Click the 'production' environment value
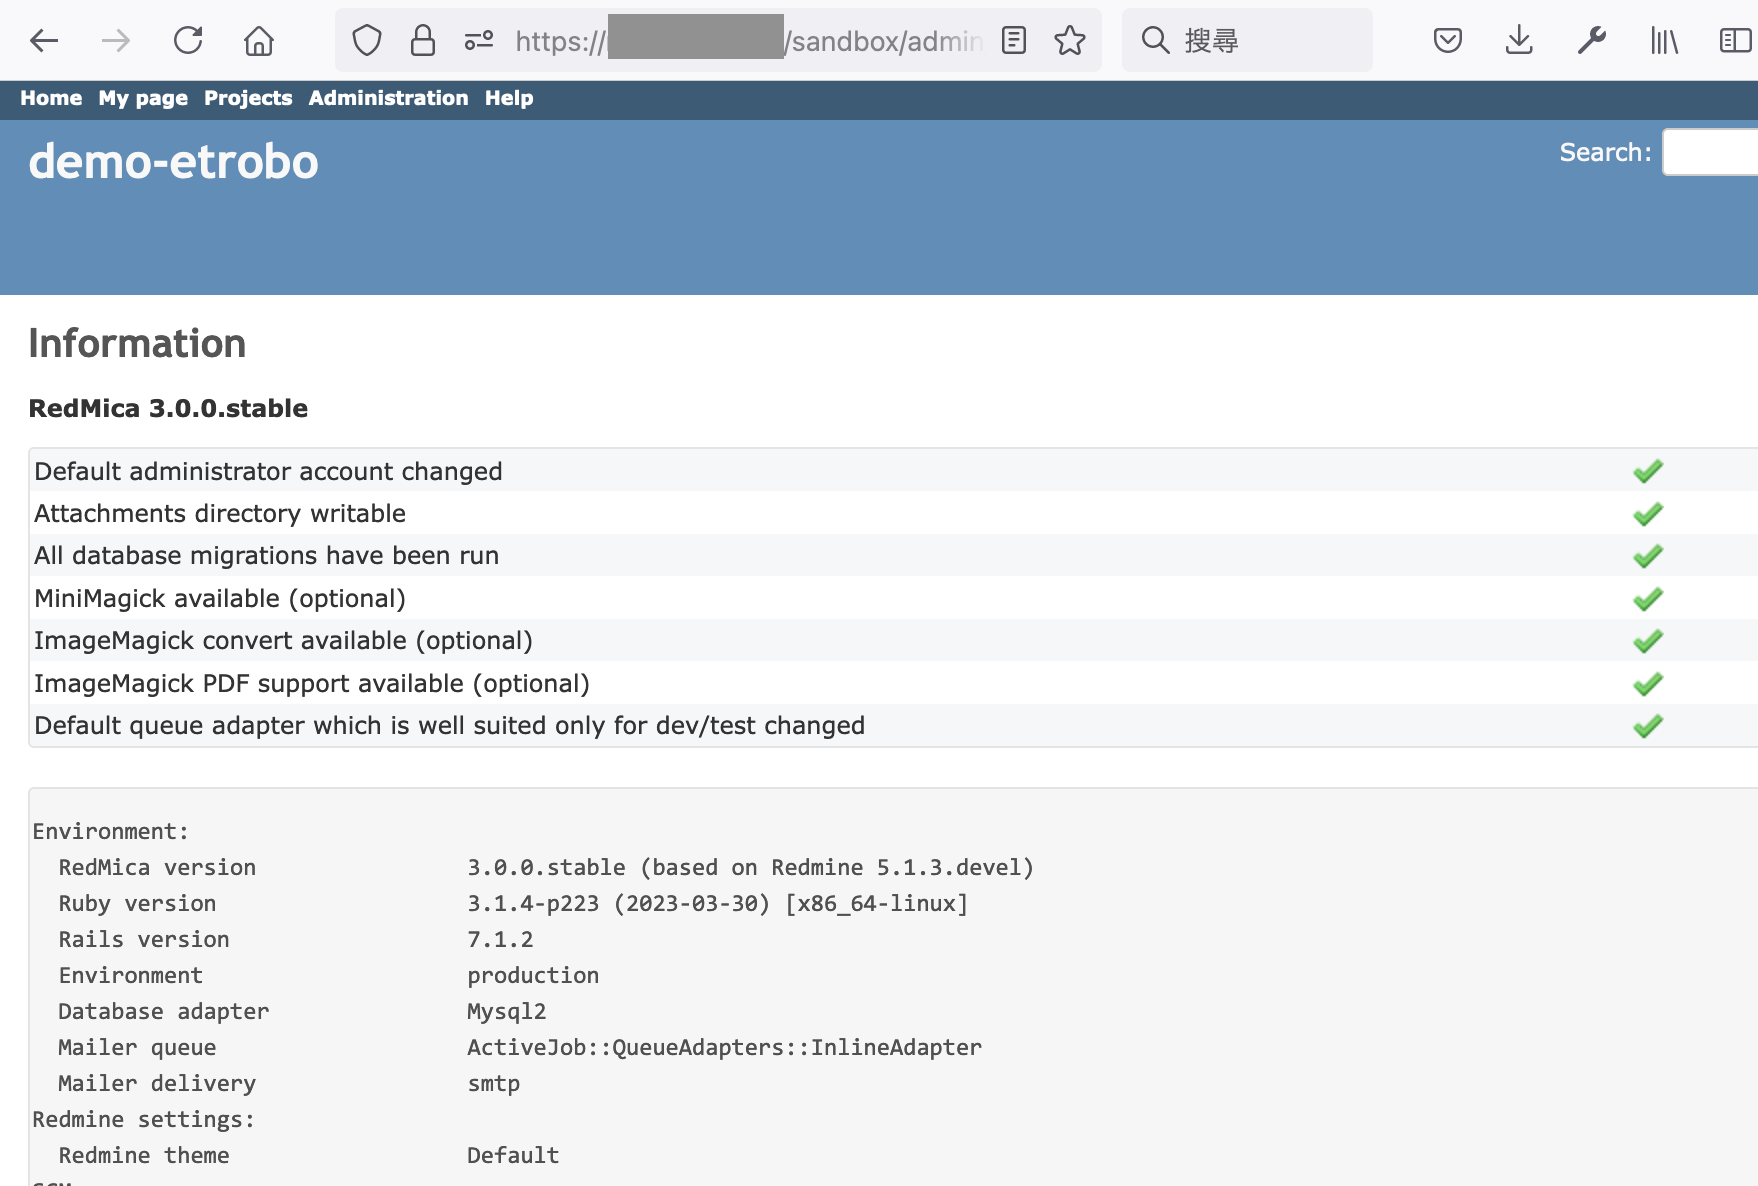Image resolution: width=1758 pixels, height=1186 pixels. point(533,975)
